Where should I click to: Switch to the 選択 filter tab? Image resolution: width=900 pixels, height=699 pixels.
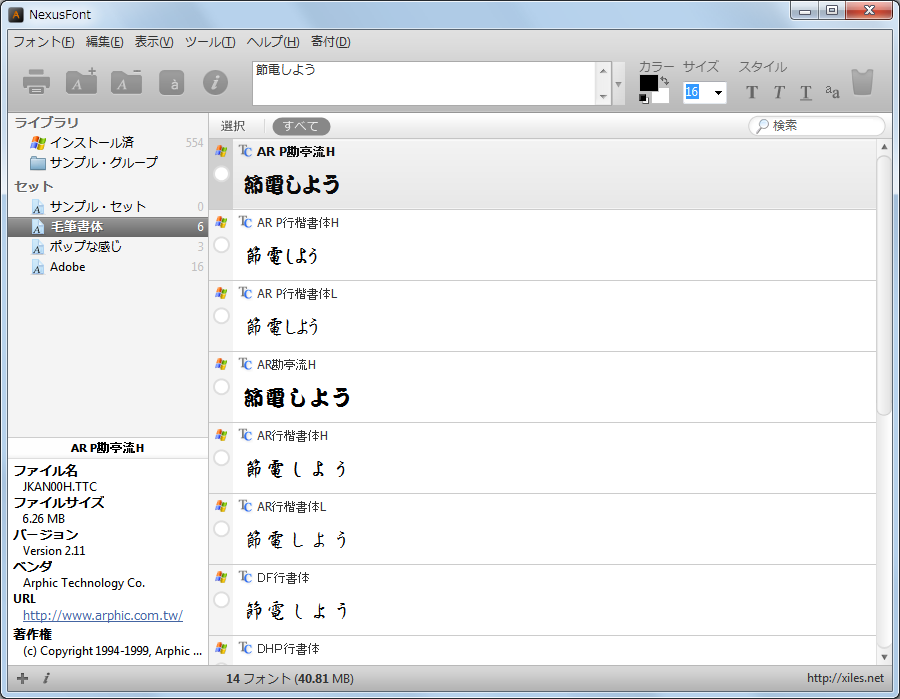tap(233, 126)
